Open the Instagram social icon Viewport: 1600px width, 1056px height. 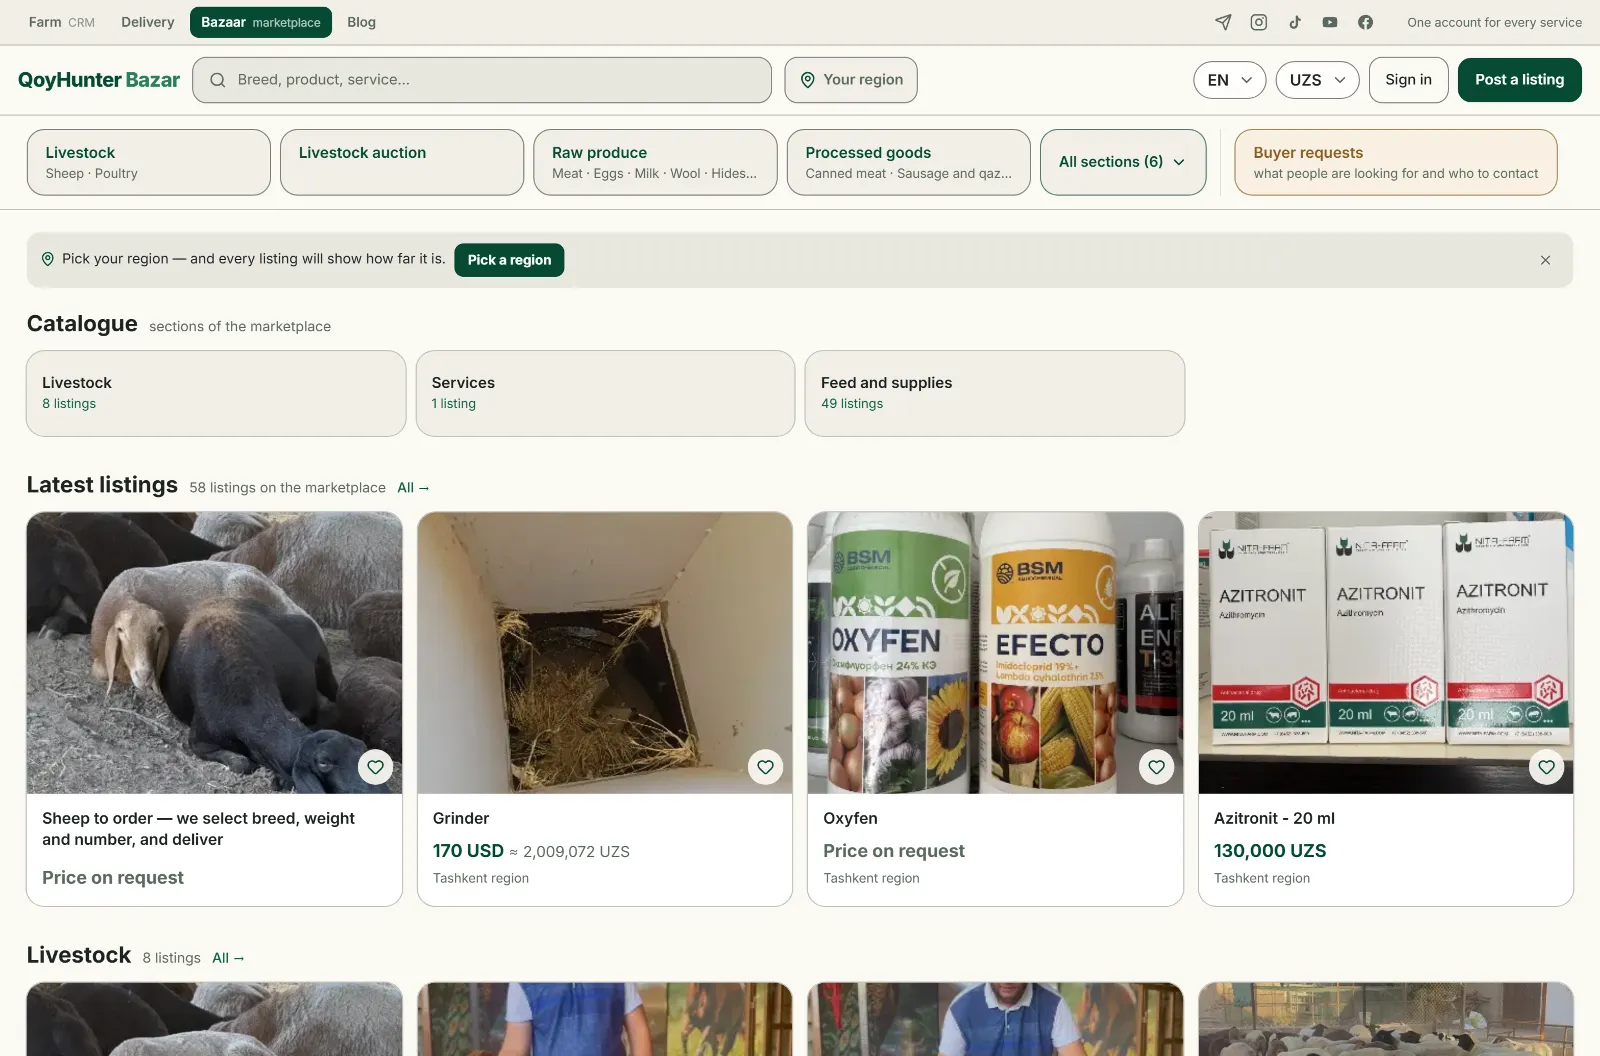pos(1259,22)
